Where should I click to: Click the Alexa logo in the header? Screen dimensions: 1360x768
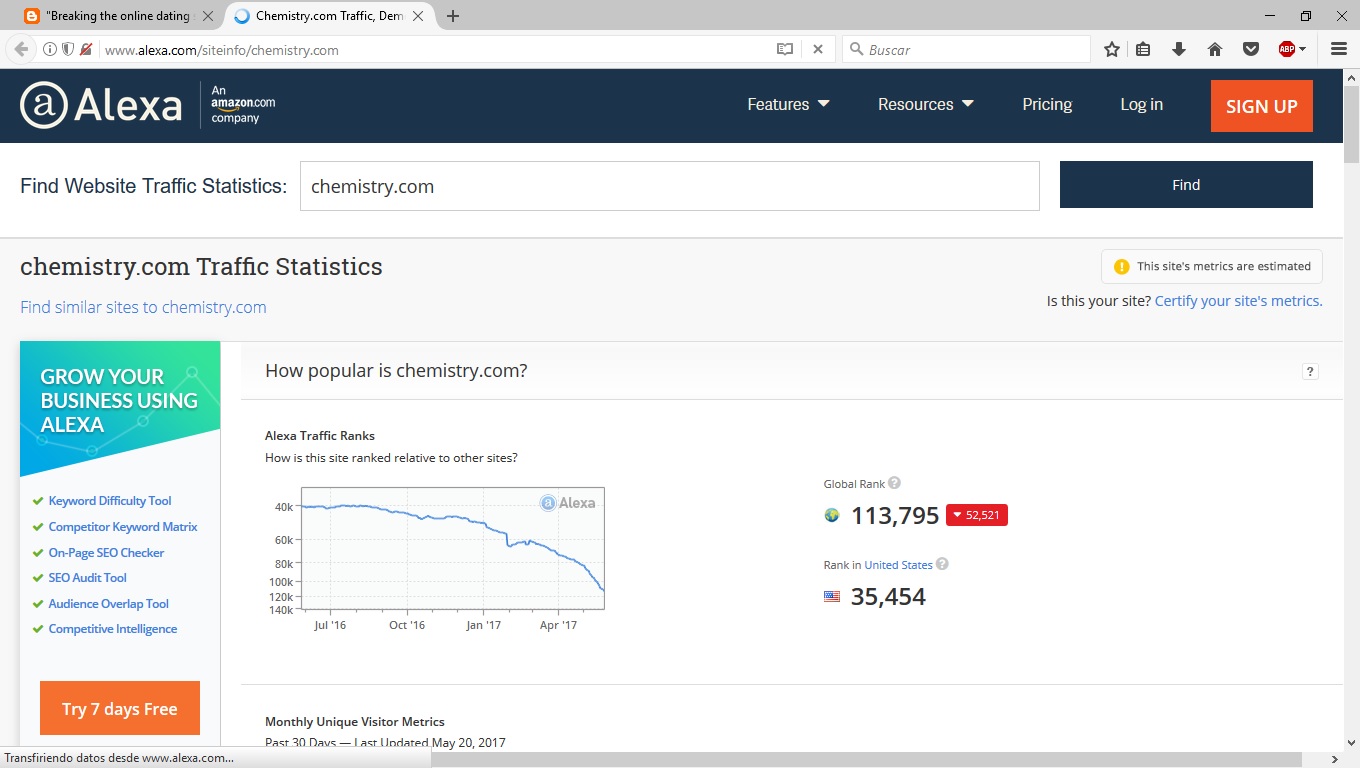(101, 105)
